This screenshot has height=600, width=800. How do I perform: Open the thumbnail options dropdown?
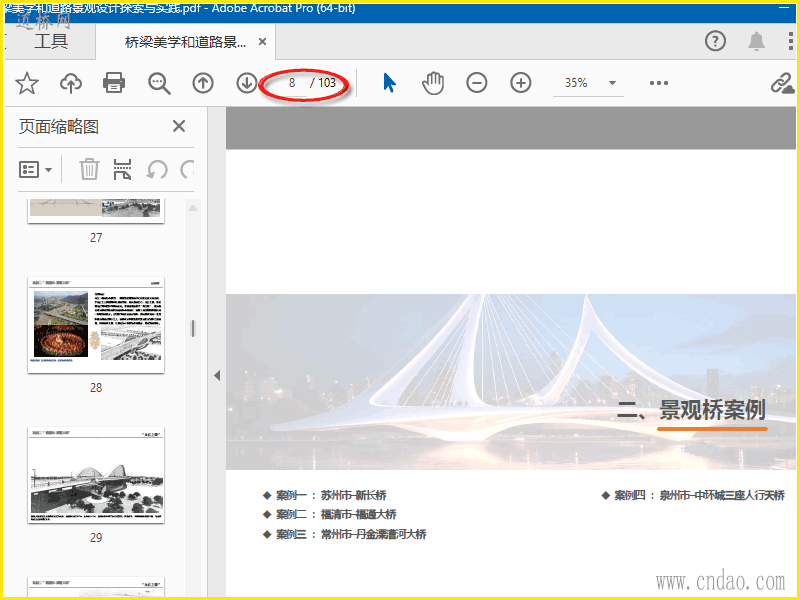(35, 169)
